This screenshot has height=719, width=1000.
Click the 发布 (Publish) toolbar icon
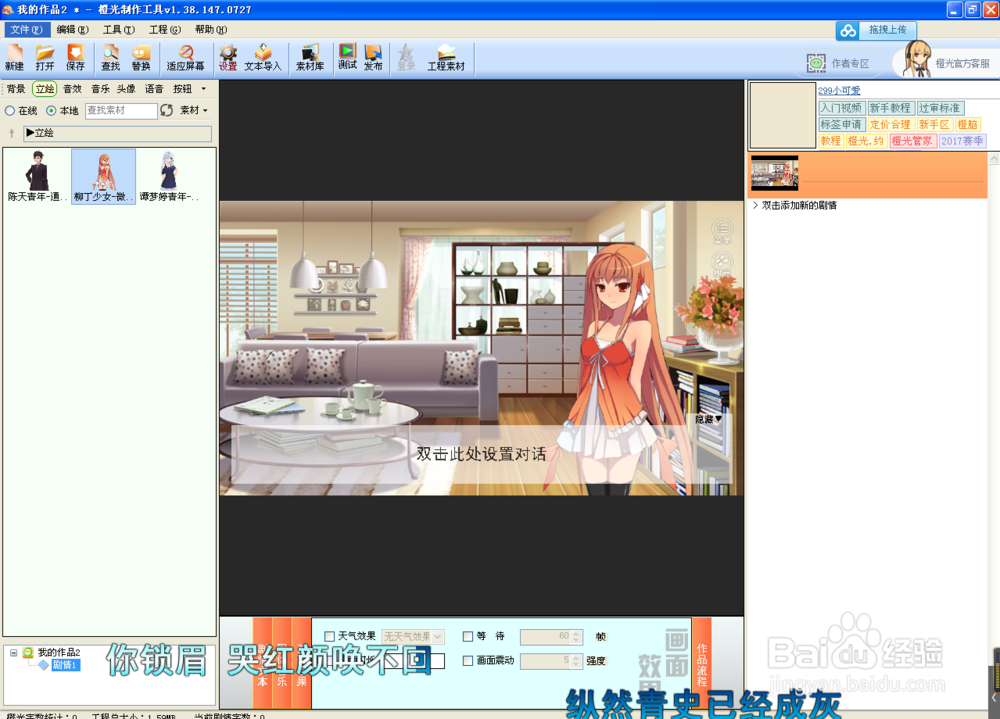[373, 57]
